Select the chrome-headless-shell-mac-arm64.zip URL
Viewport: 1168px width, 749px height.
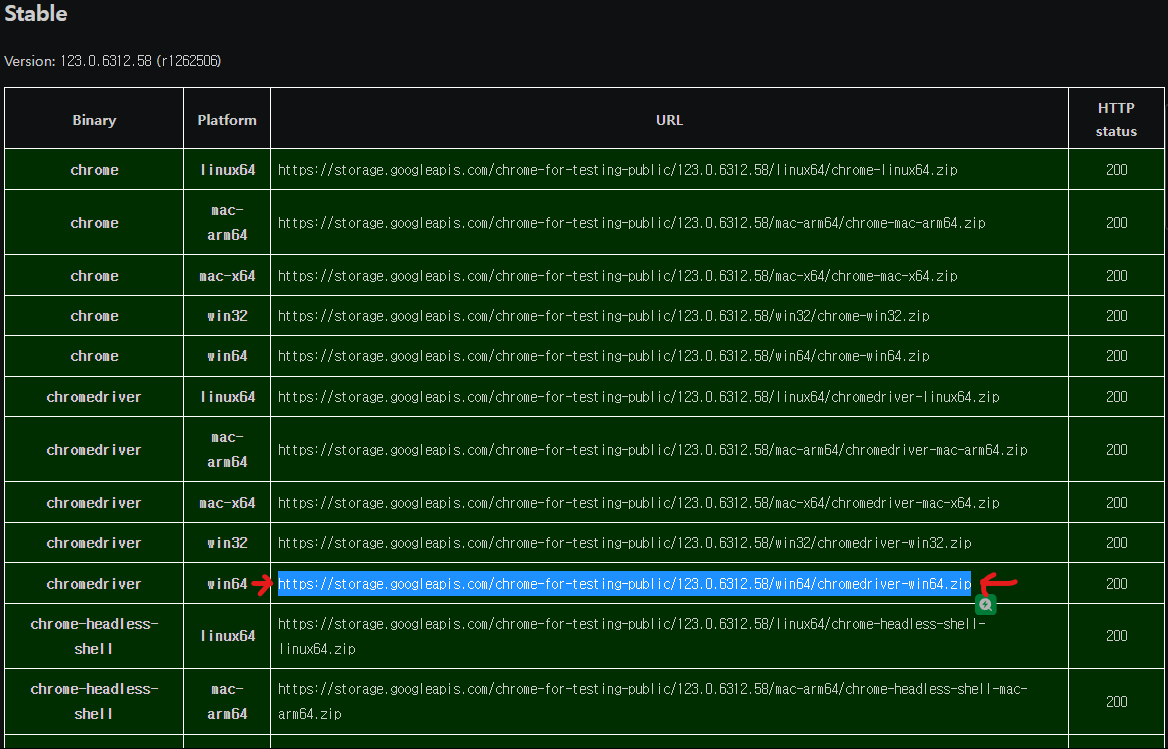(x=653, y=701)
